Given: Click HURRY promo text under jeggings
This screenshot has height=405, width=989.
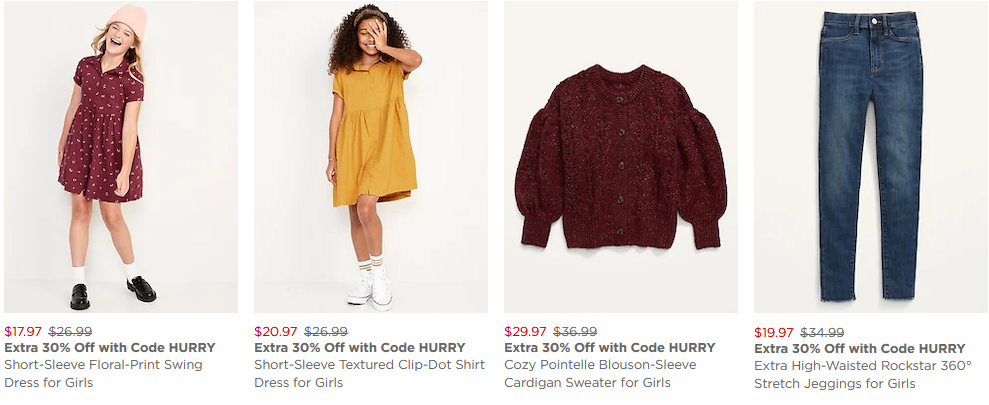Looking at the screenshot, I should point(860,349).
